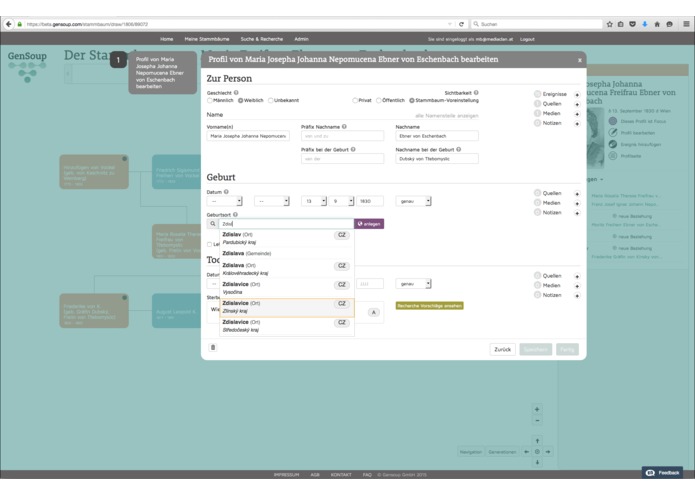Show help for Sichtbarkeit info icon

pyautogui.click(x=476, y=93)
